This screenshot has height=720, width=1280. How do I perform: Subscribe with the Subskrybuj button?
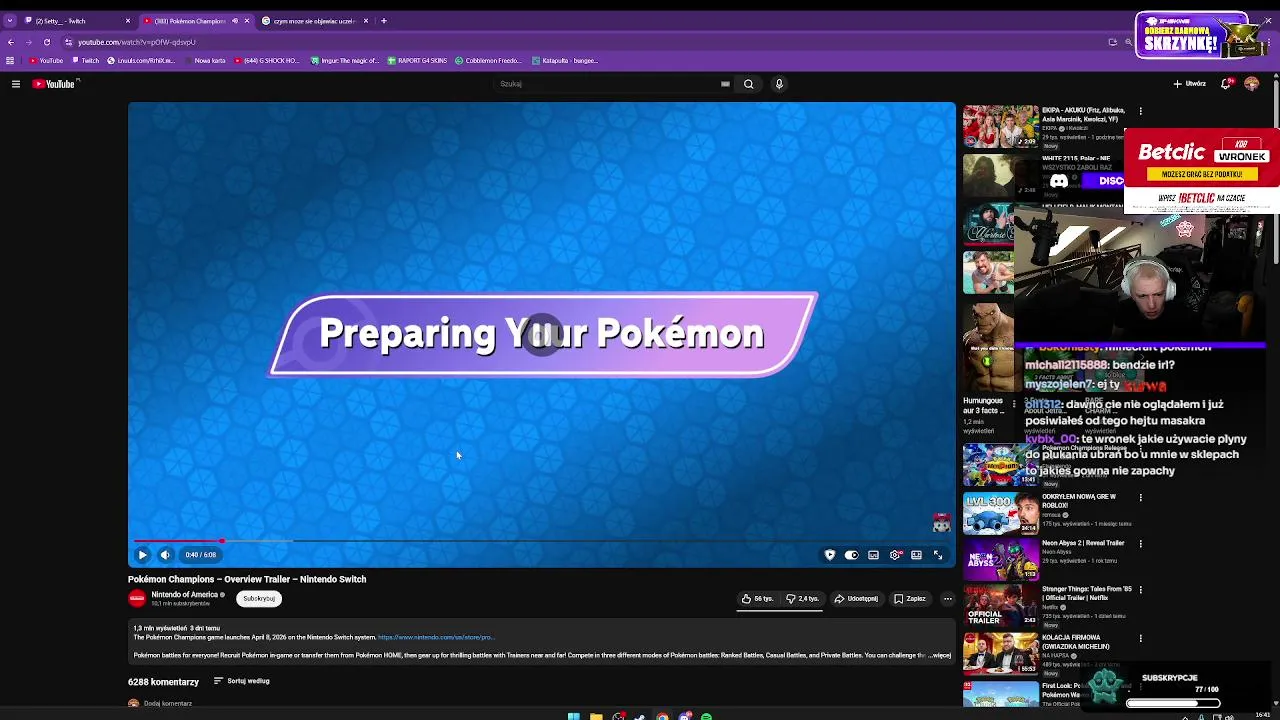[x=259, y=599]
